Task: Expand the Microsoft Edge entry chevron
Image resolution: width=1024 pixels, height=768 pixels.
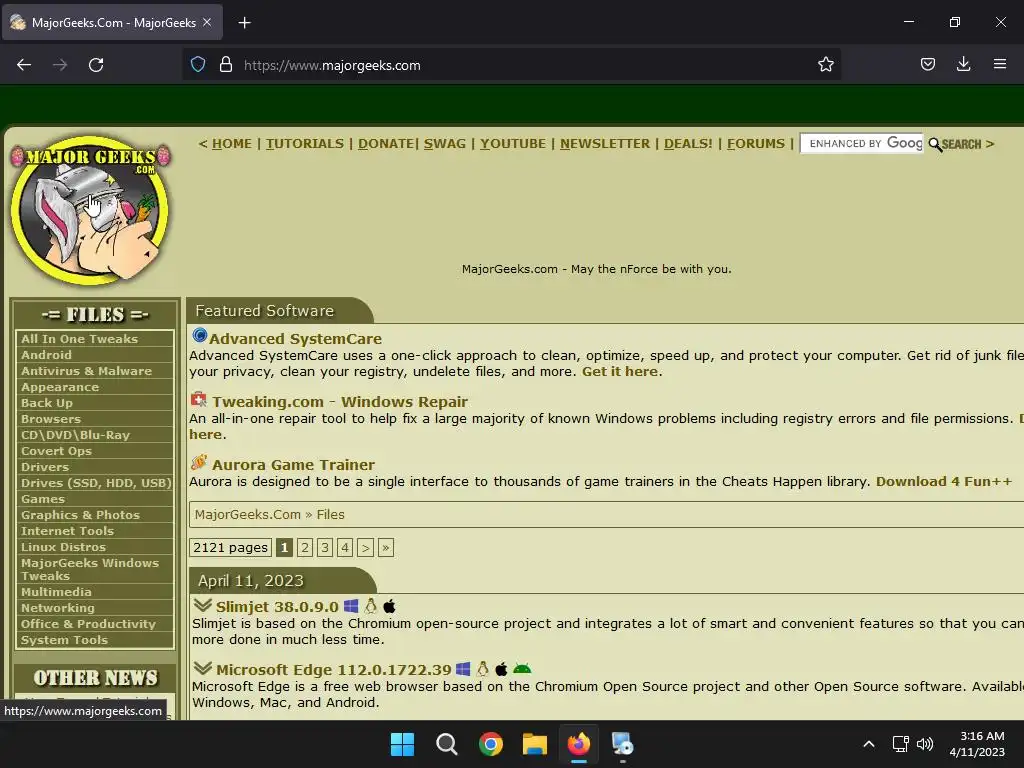Action: coord(203,667)
